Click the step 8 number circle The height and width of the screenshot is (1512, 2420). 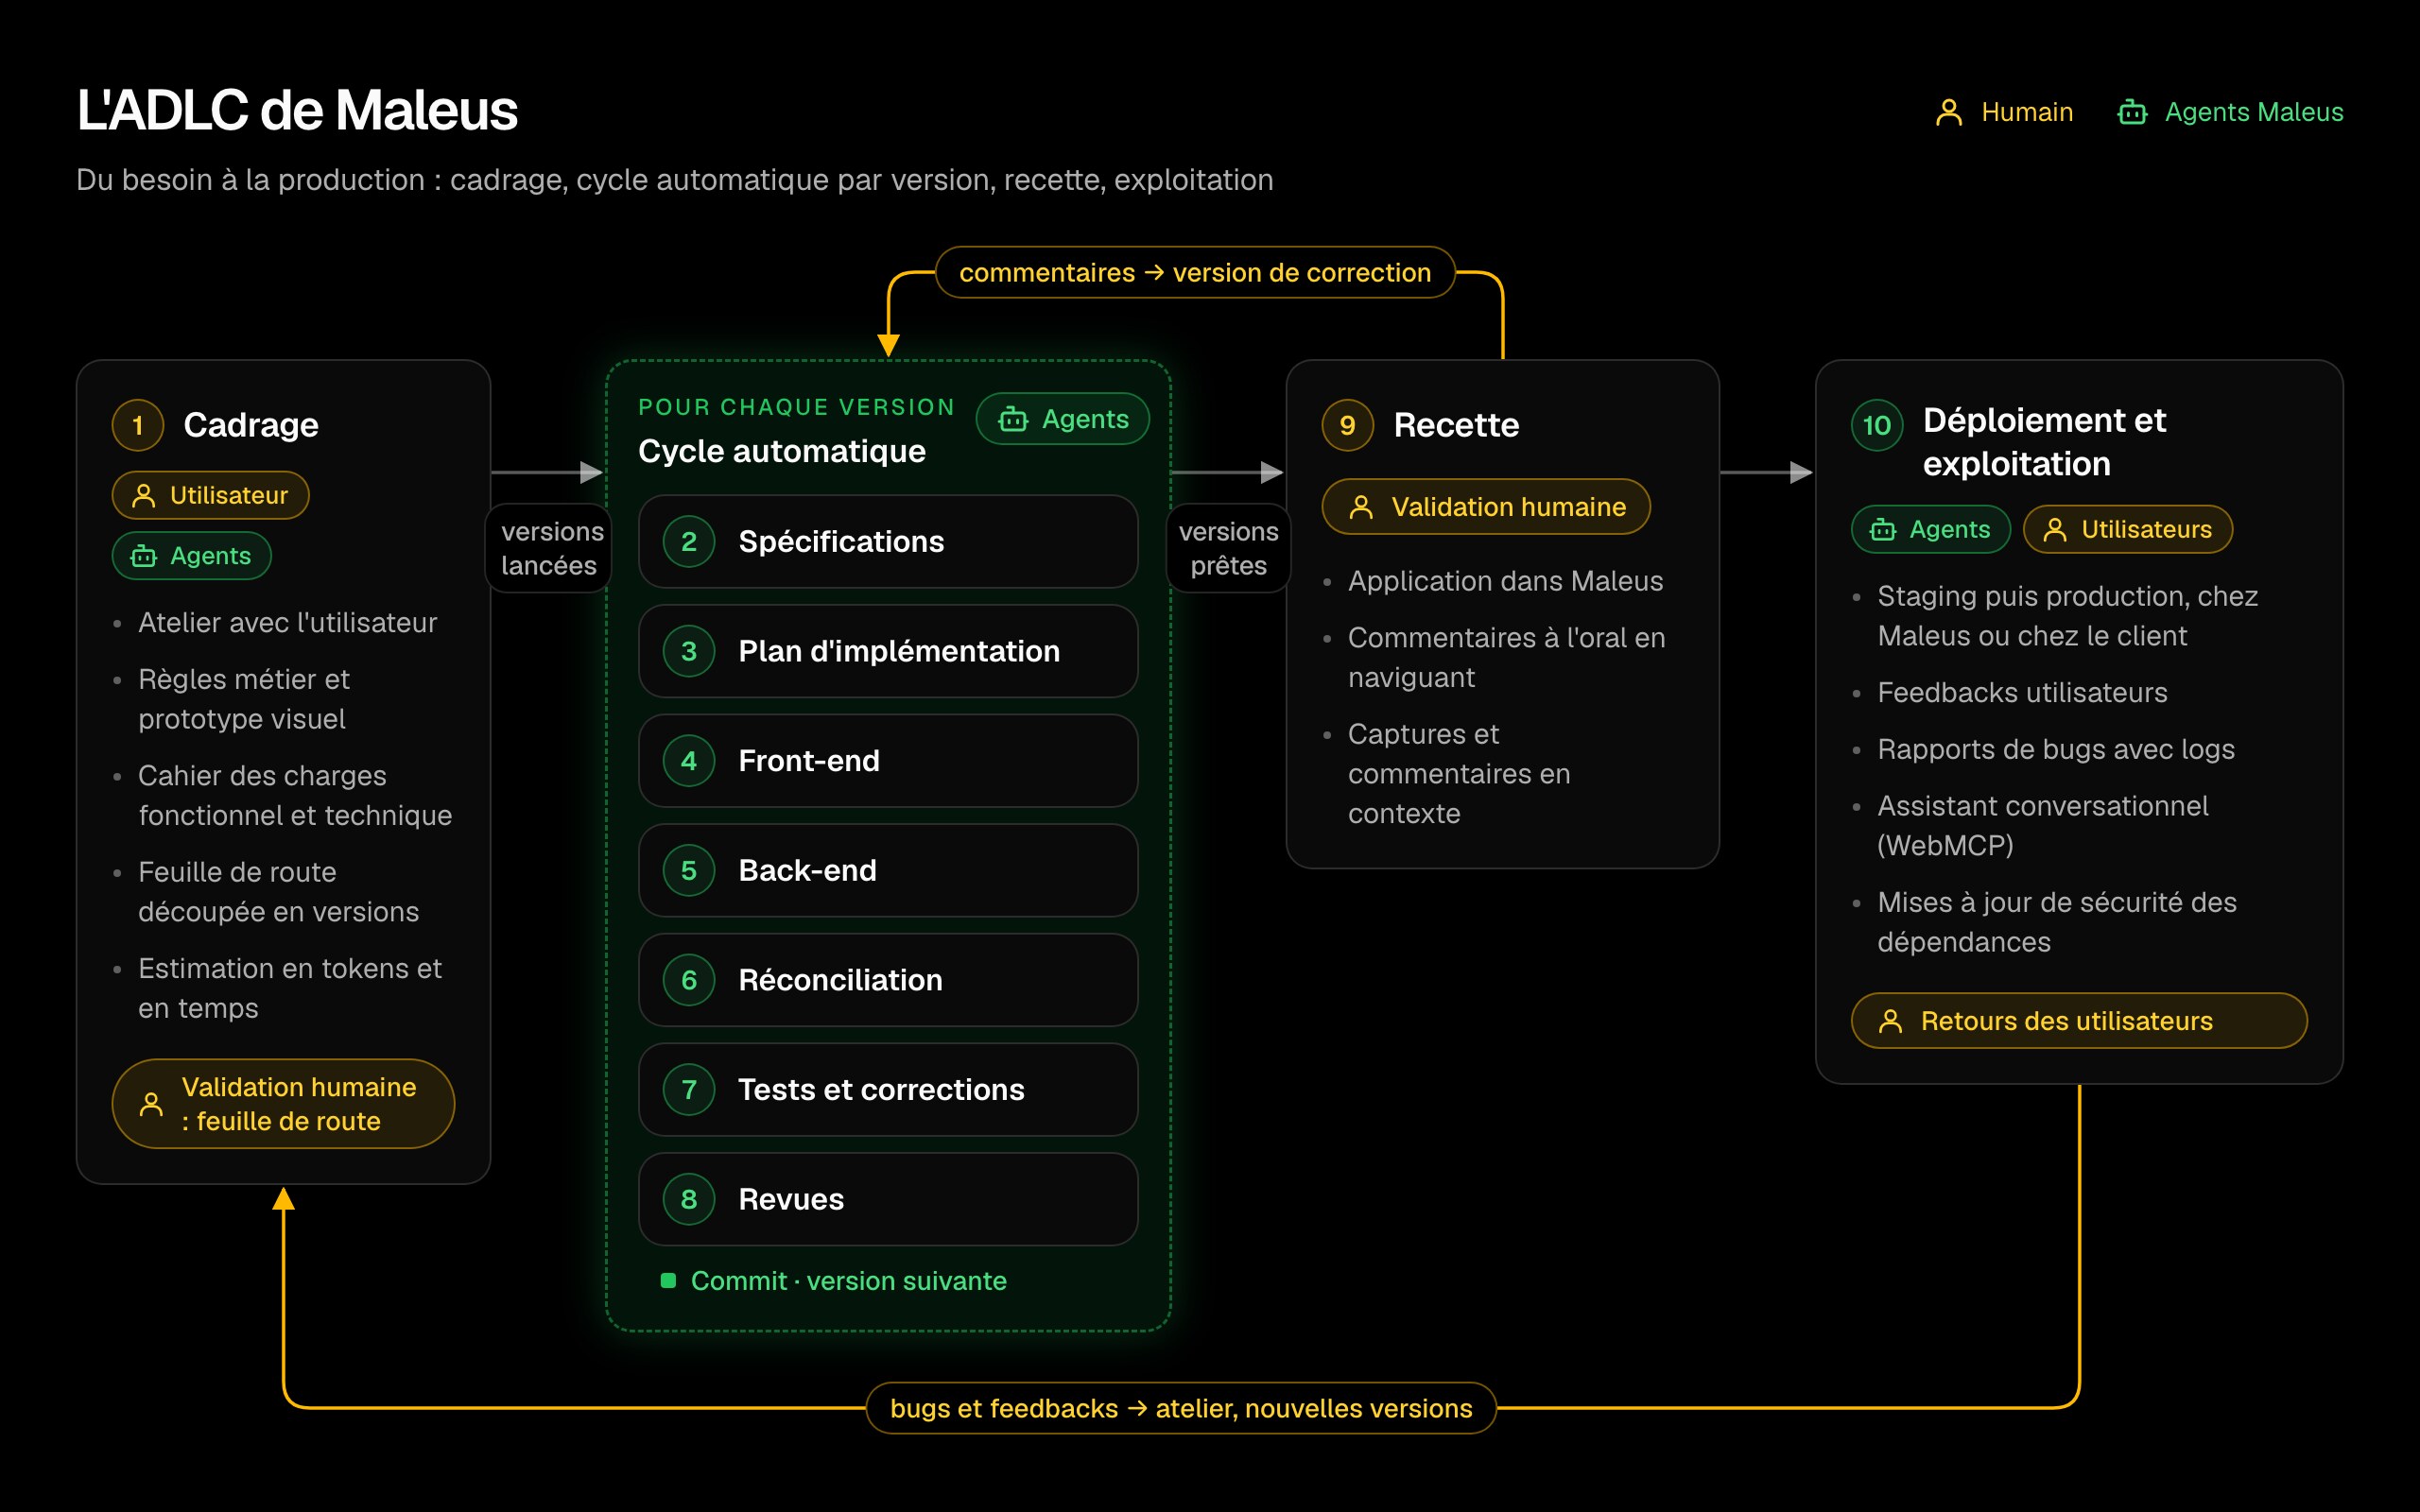point(689,1199)
